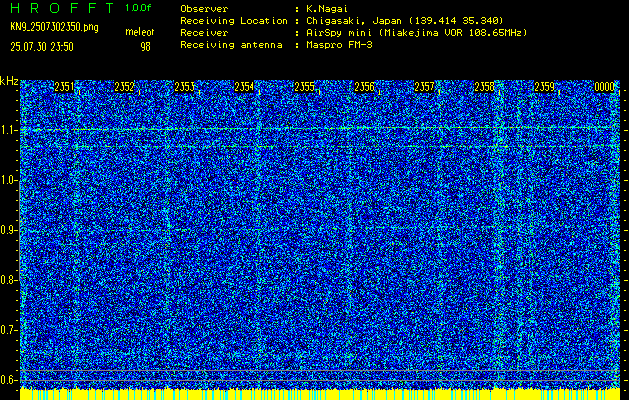Click the Observer label
Screen dimensions: 629x400
(204, 8)
